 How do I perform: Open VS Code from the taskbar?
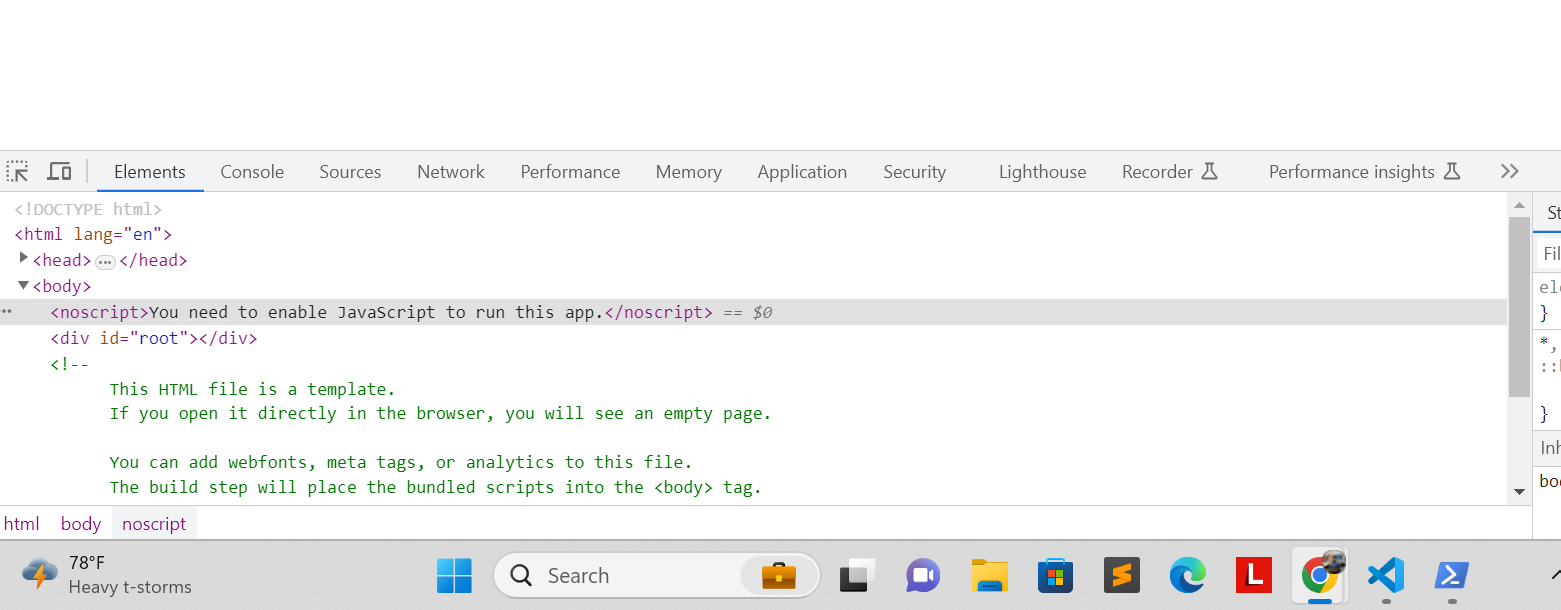click(x=1385, y=575)
